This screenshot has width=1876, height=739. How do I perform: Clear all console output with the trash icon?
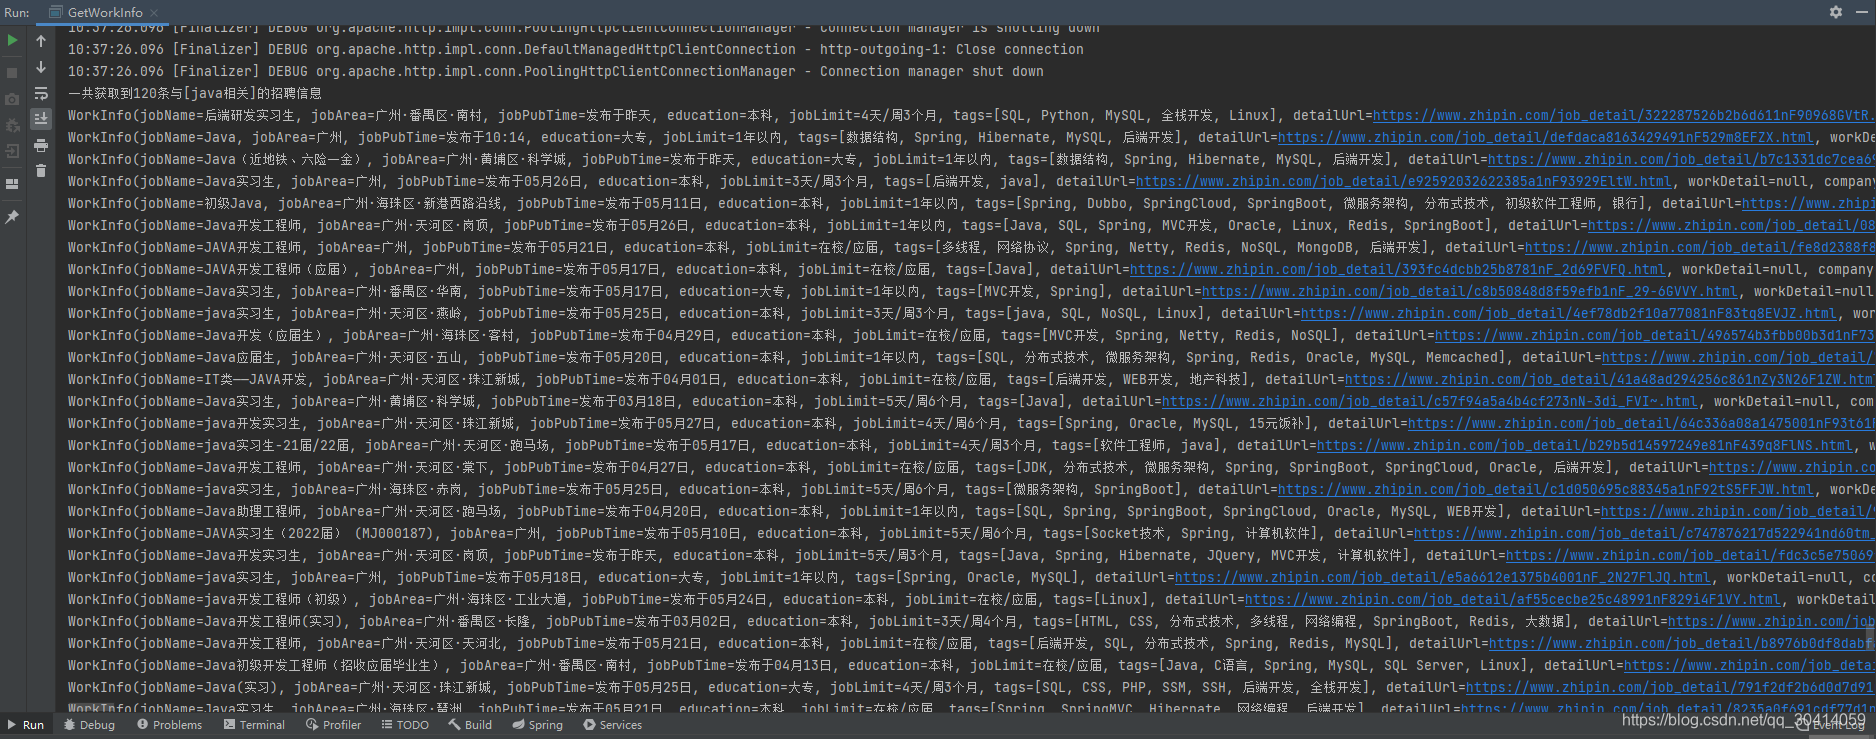41,171
